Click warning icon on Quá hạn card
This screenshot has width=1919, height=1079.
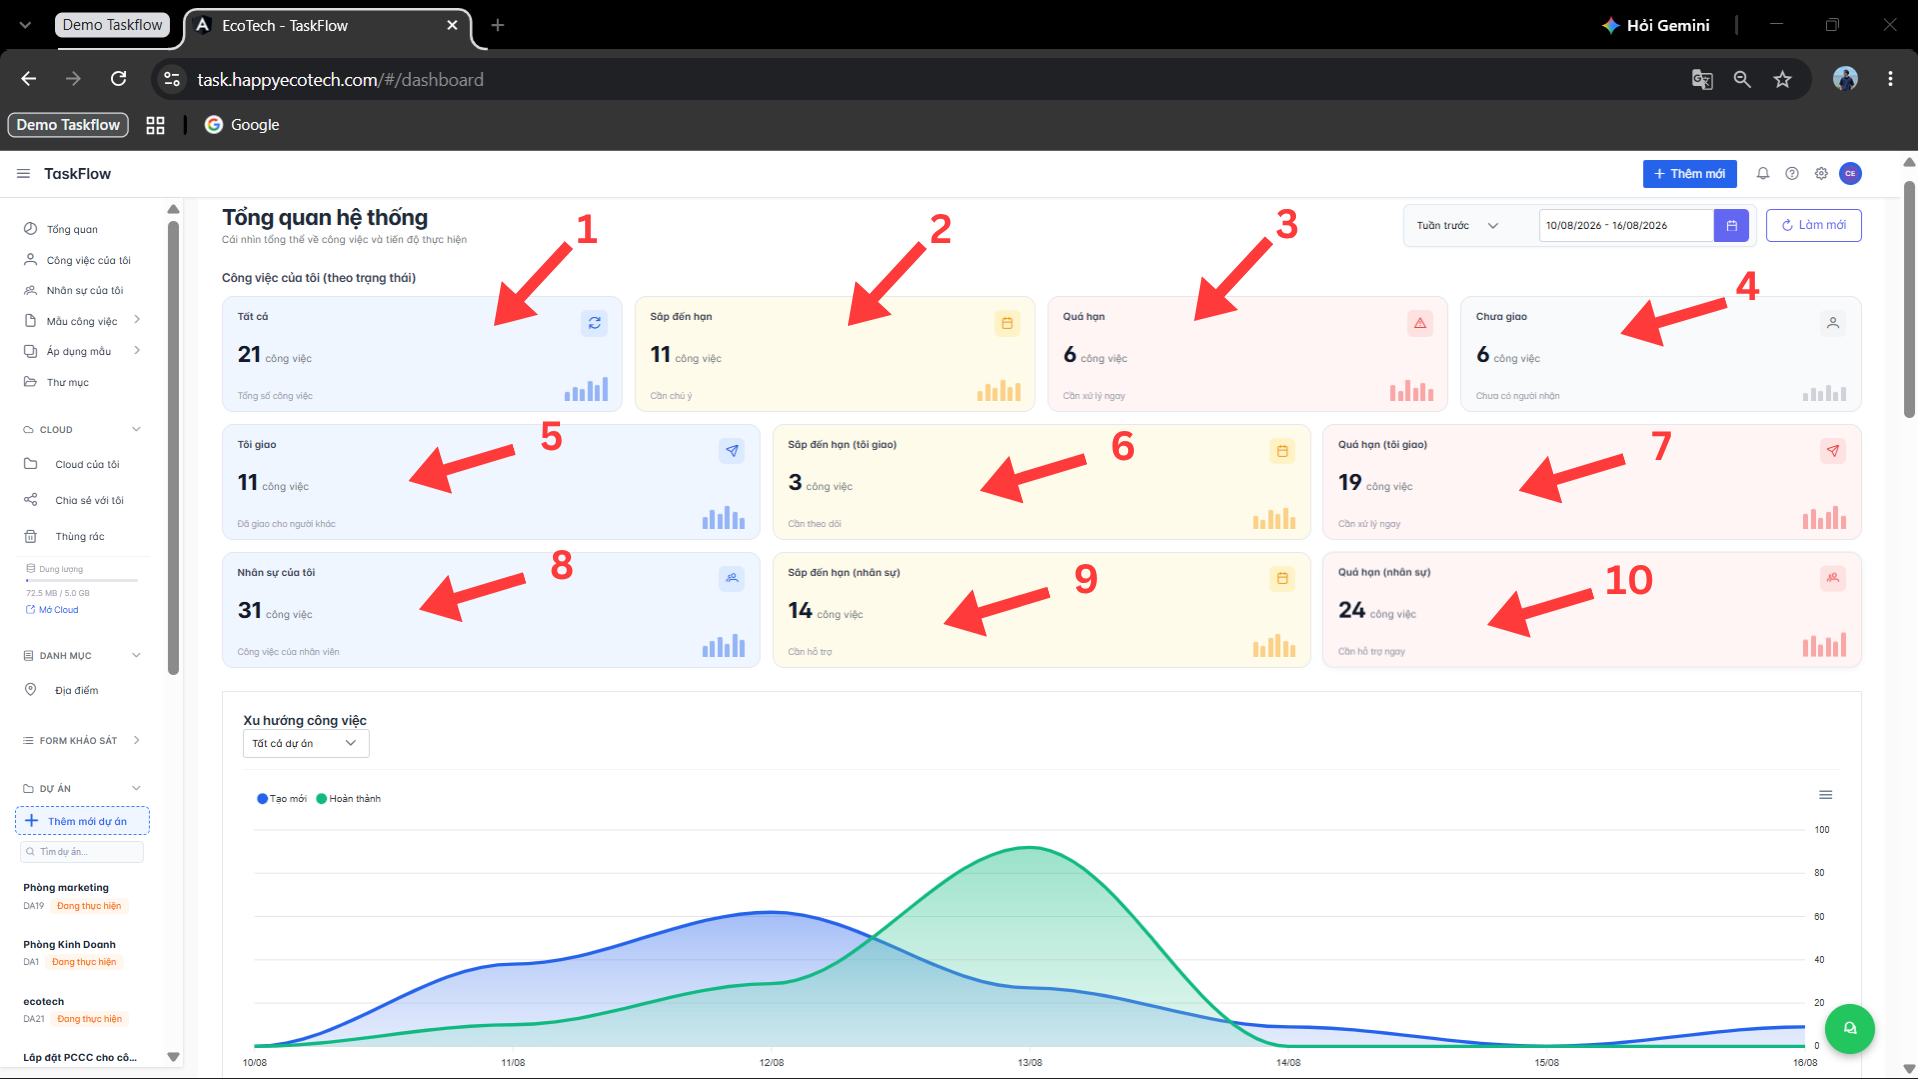[1420, 323]
